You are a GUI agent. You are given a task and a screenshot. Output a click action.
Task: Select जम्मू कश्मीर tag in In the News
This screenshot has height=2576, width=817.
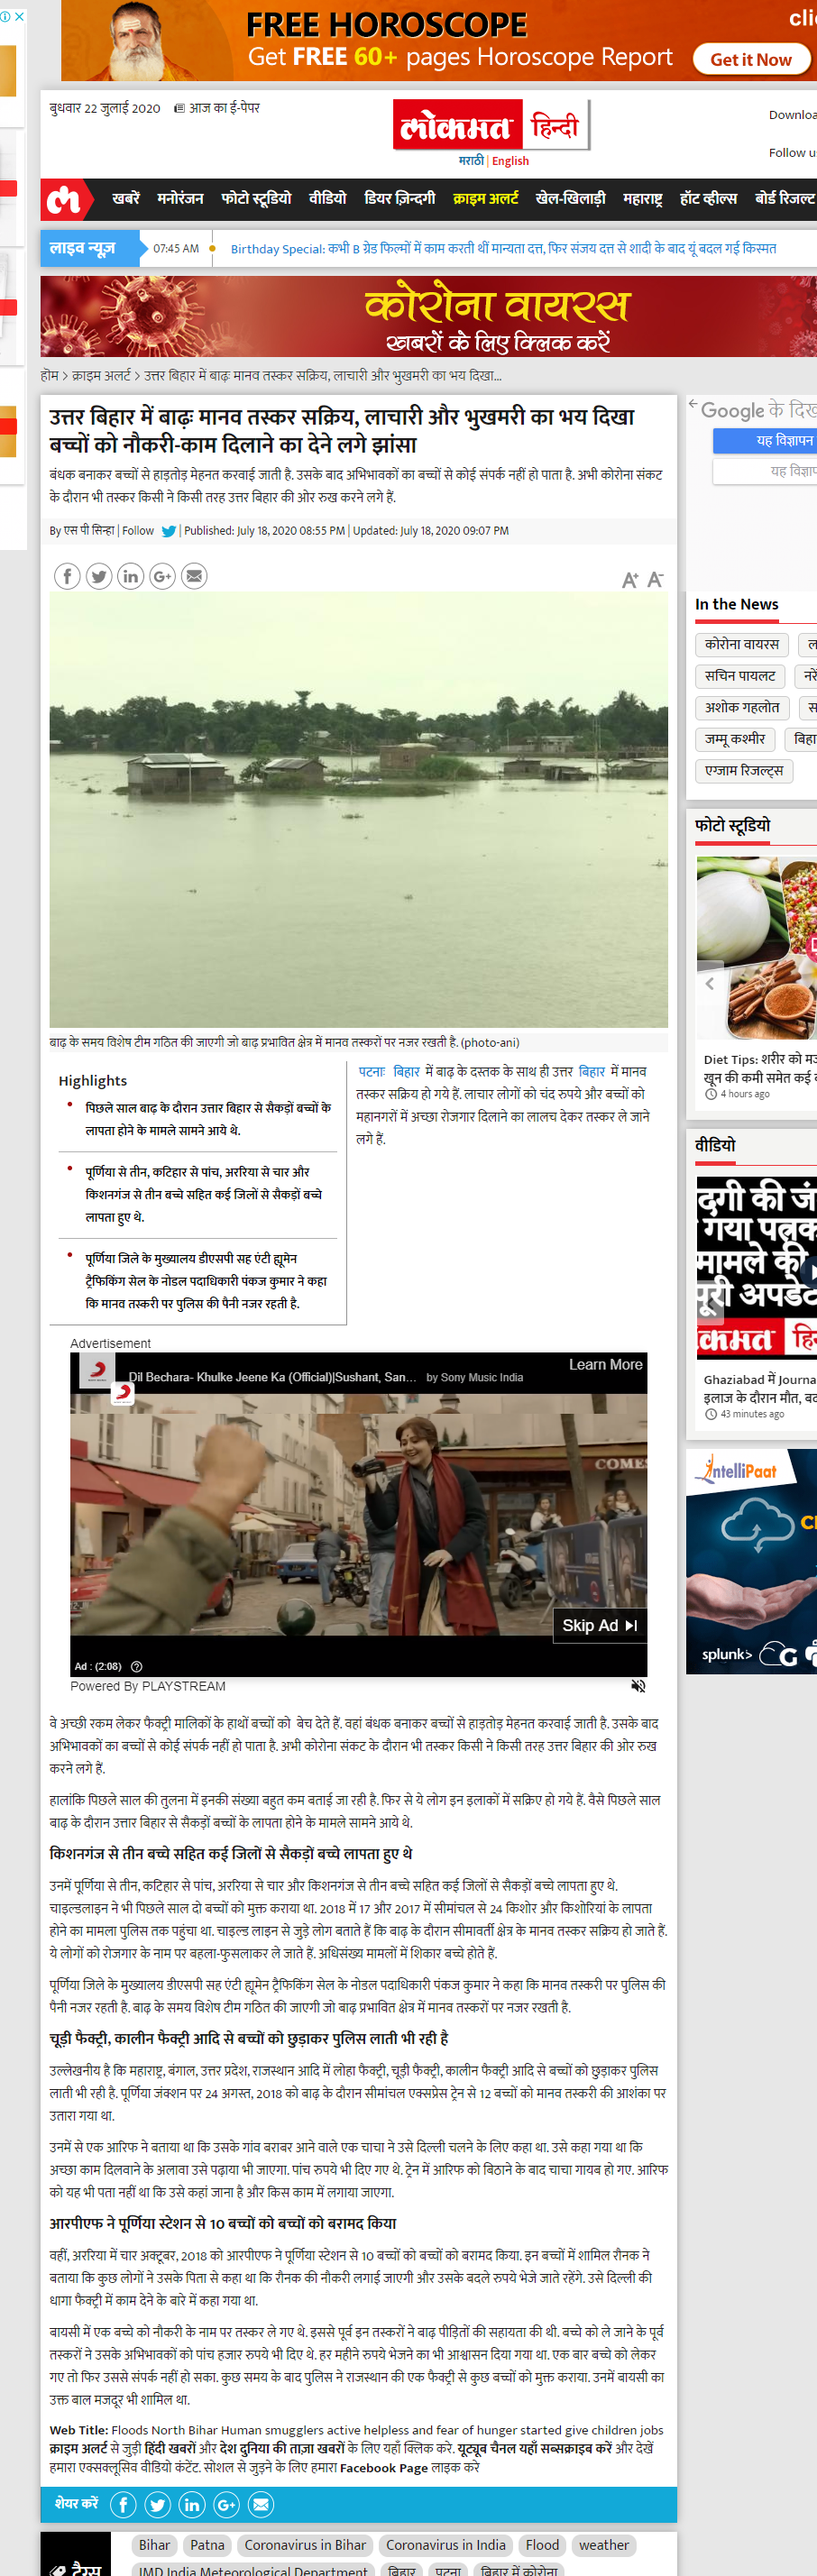(736, 740)
